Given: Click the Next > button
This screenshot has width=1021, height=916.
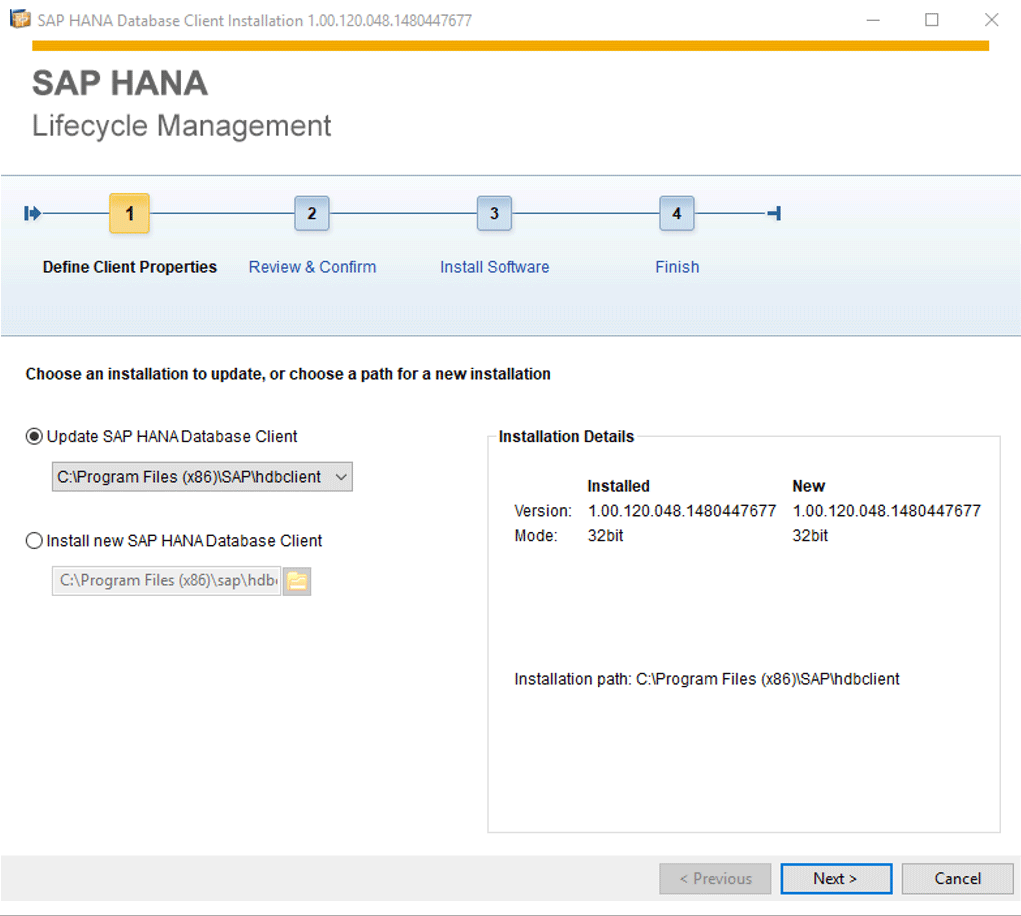Looking at the screenshot, I should point(836,878).
